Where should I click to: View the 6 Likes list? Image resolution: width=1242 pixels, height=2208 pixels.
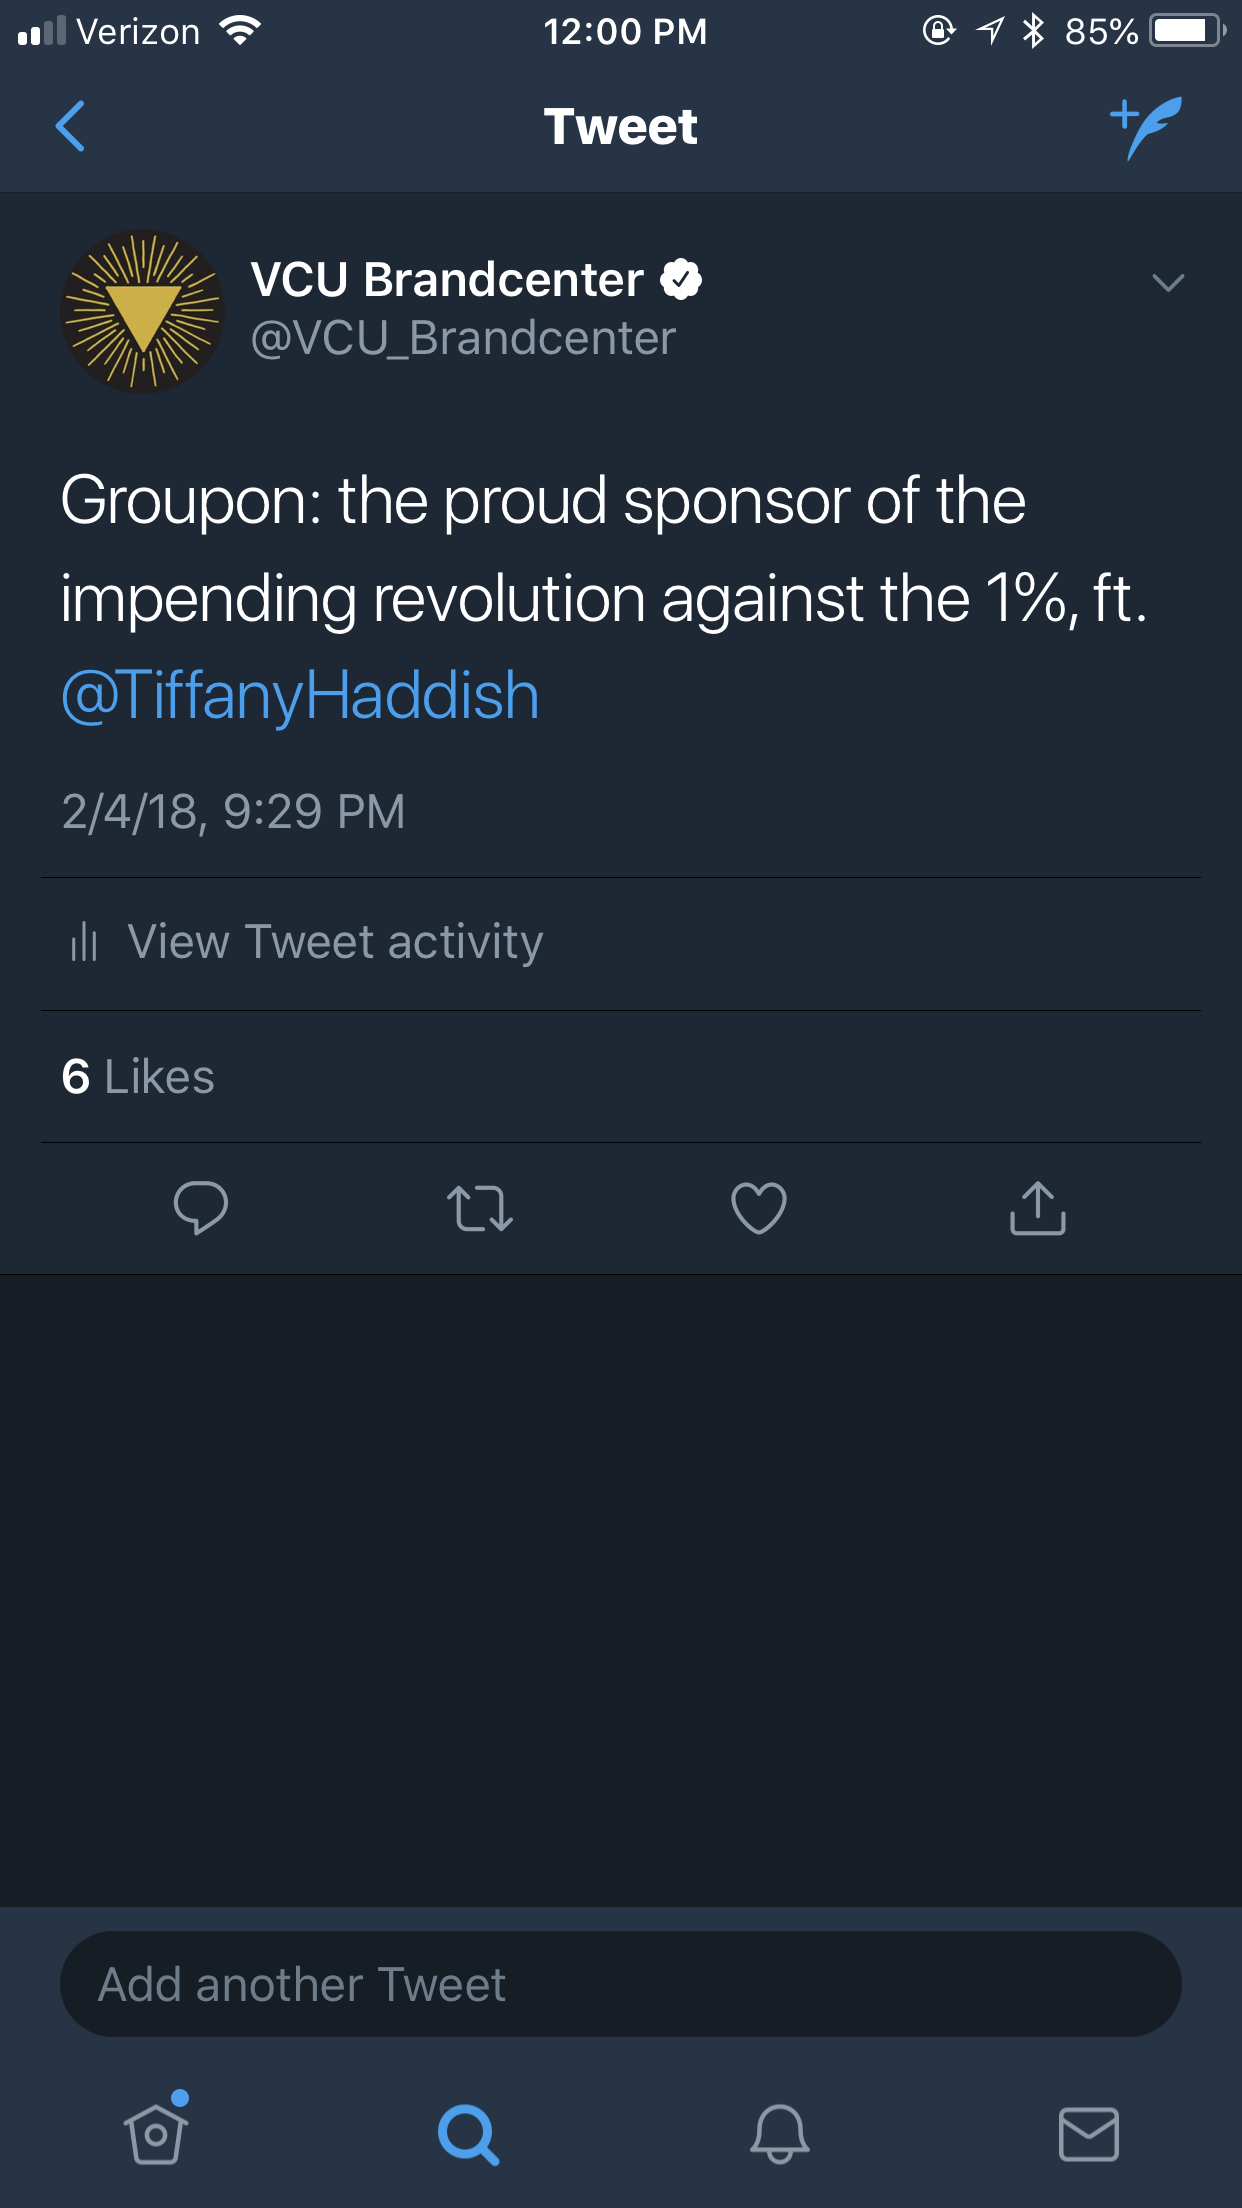pyautogui.click(x=138, y=1077)
